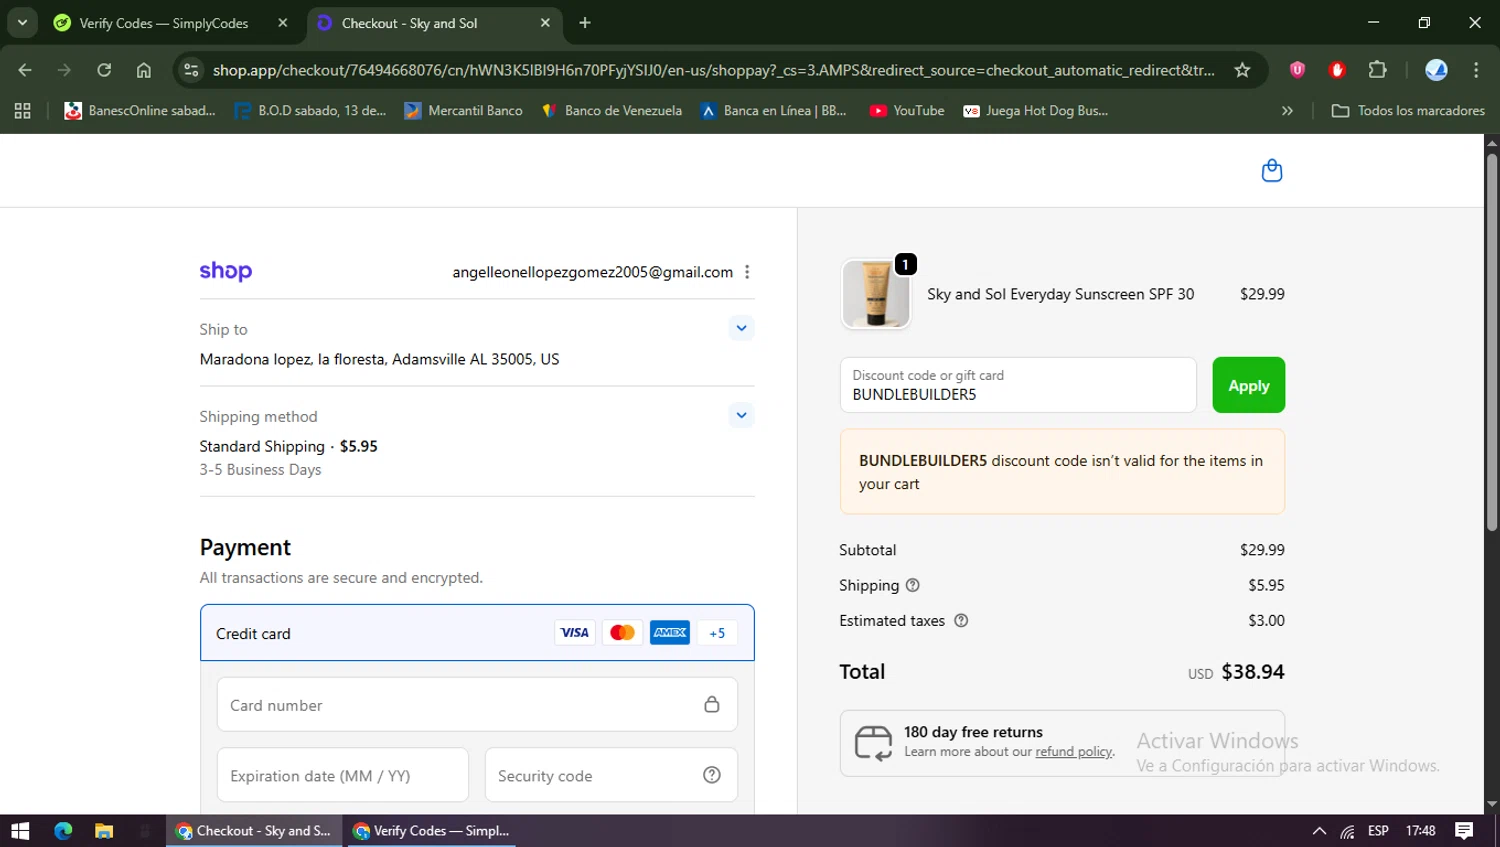The height and width of the screenshot is (847, 1500).
Task: Expand the Ship to address dropdown
Action: 741,328
